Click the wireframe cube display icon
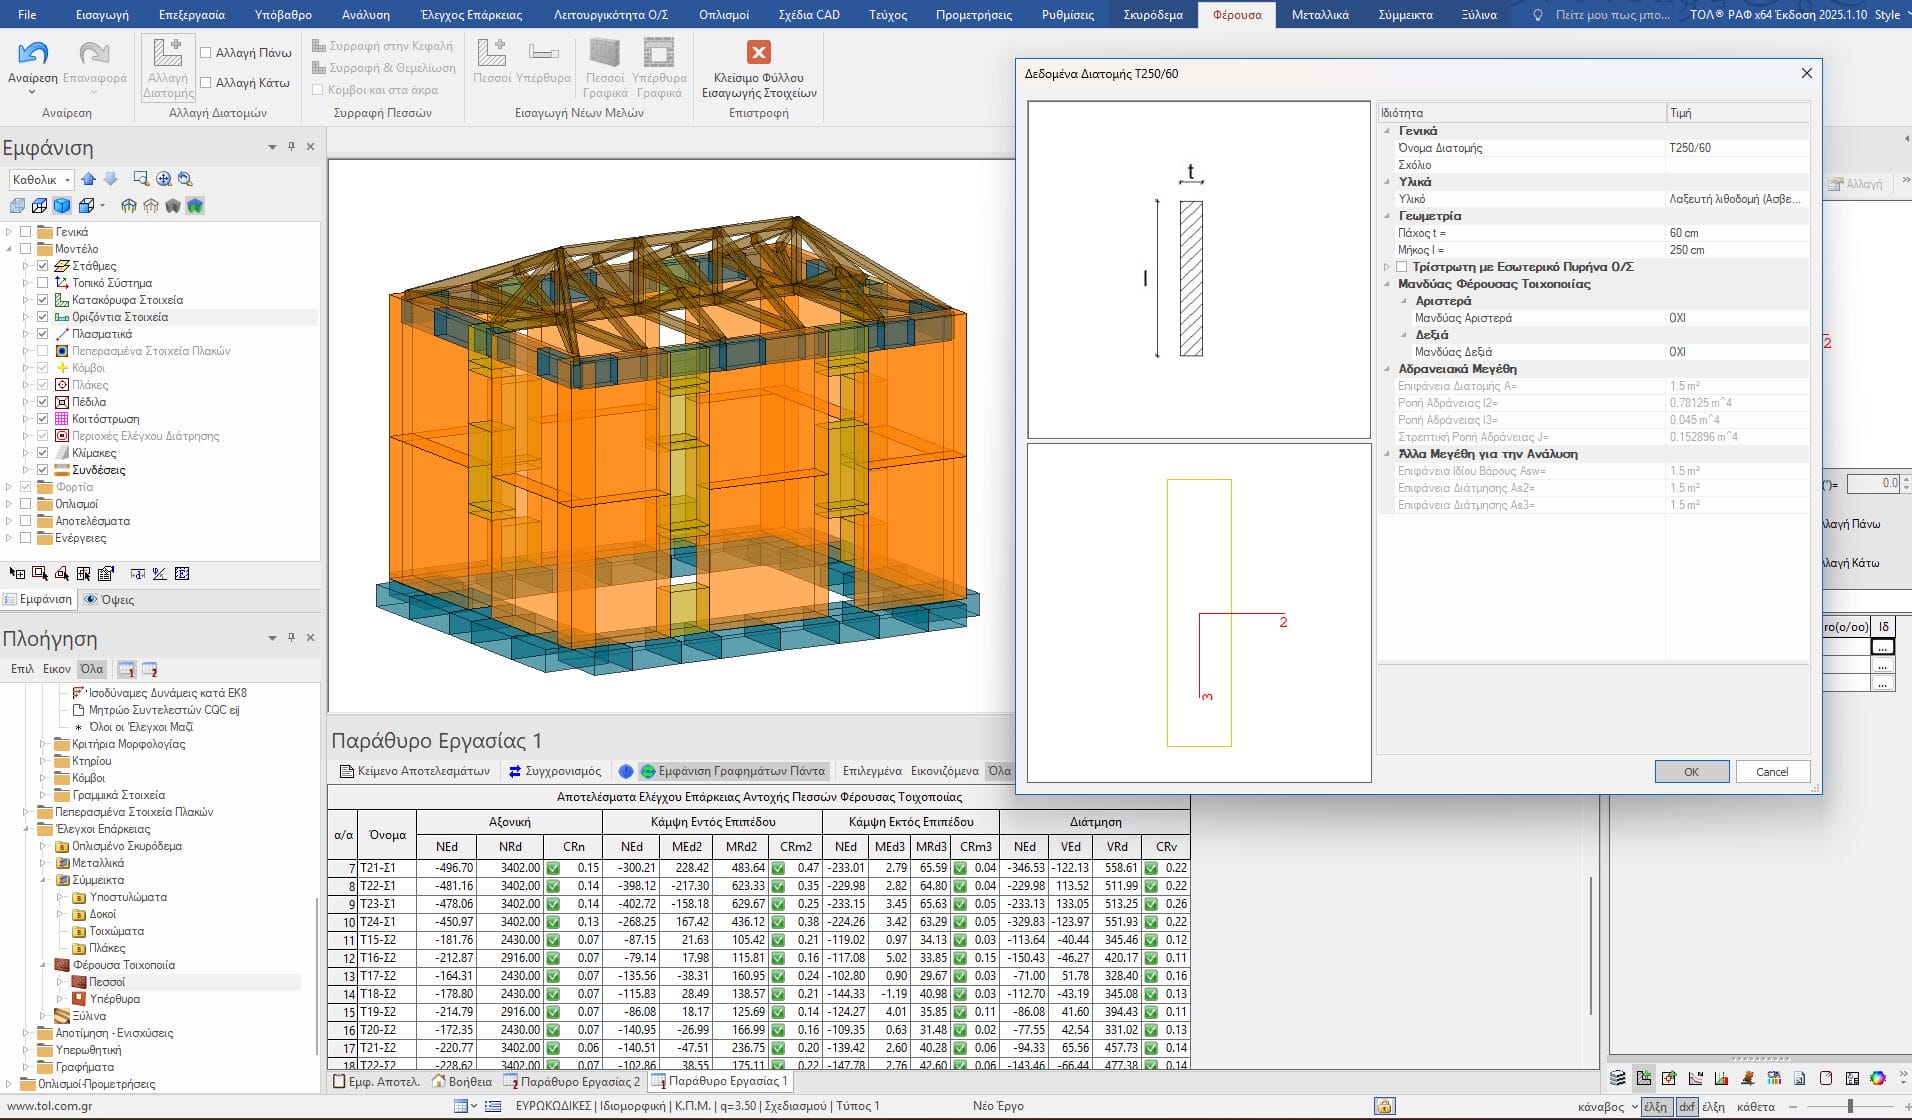 point(39,206)
